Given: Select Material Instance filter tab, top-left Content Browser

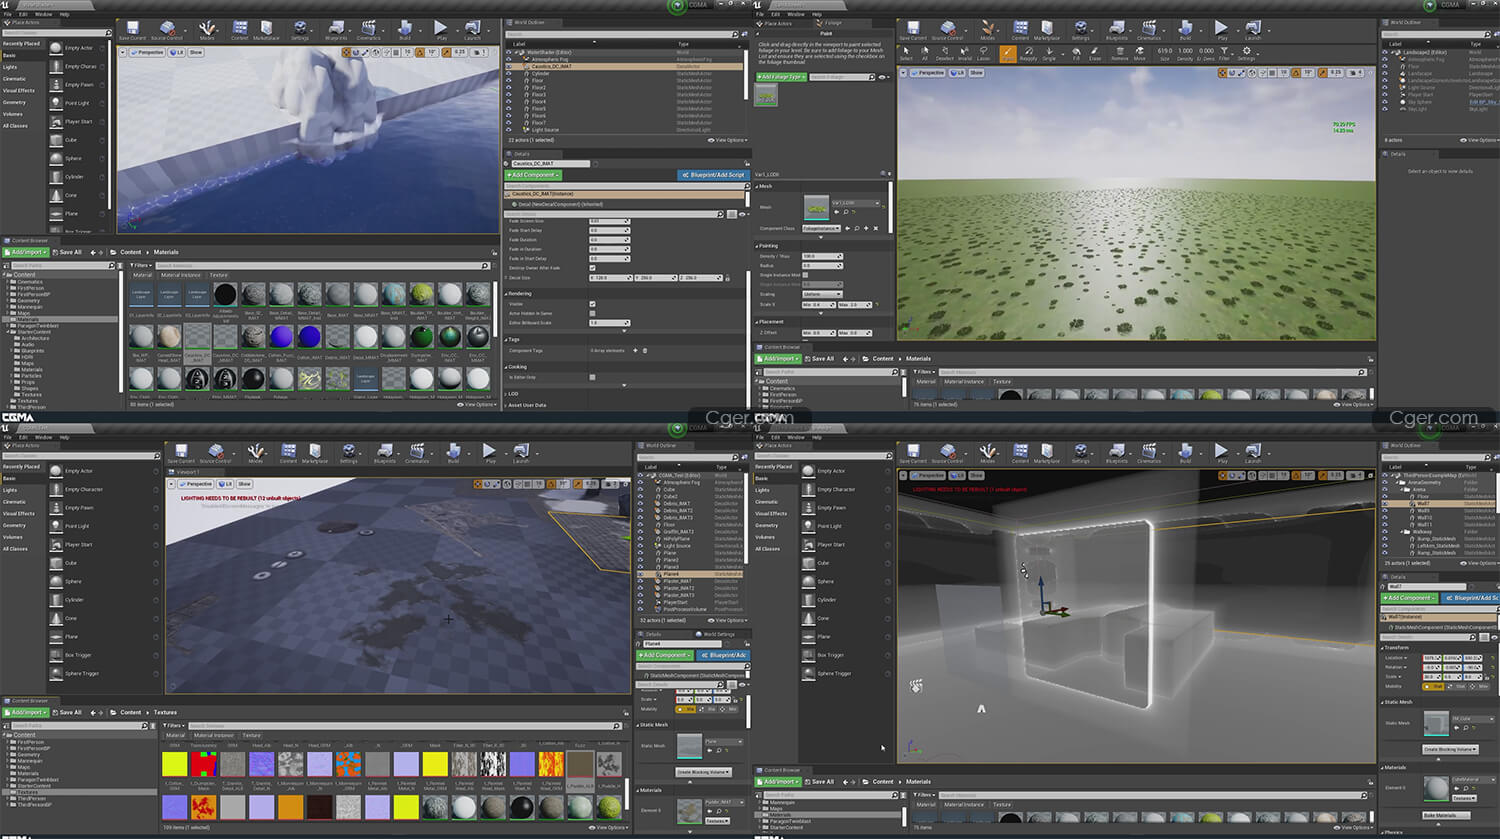Looking at the screenshot, I should pos(181,275).
